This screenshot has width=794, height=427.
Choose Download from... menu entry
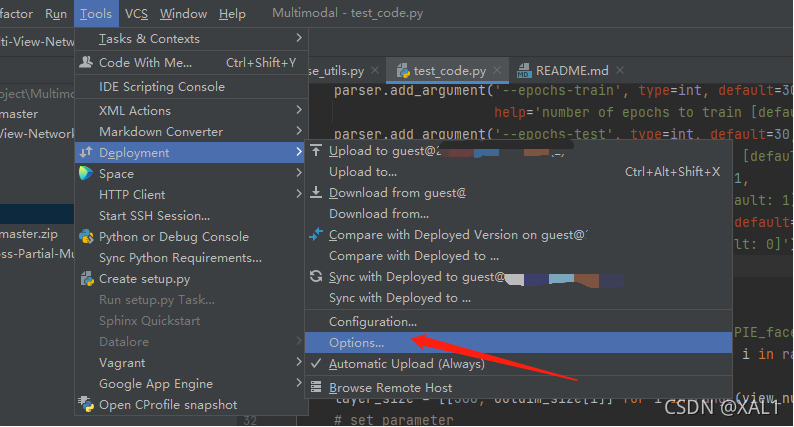(x=519, y=214)
